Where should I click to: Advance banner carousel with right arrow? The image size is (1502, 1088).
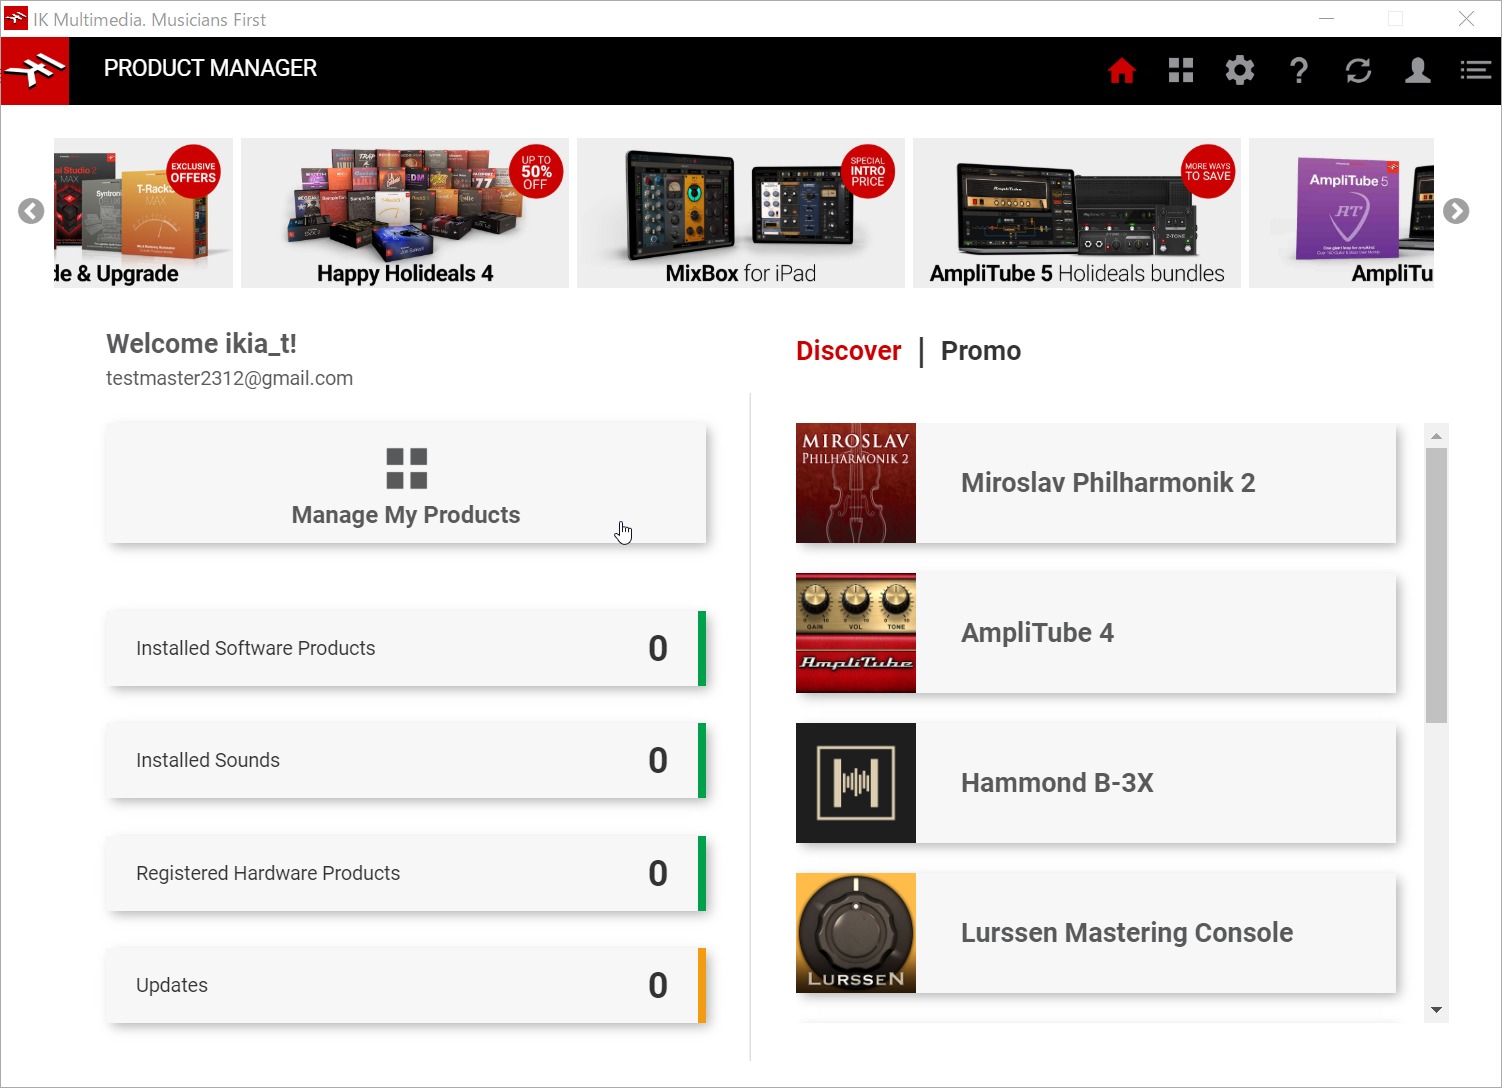point(1456,211)
